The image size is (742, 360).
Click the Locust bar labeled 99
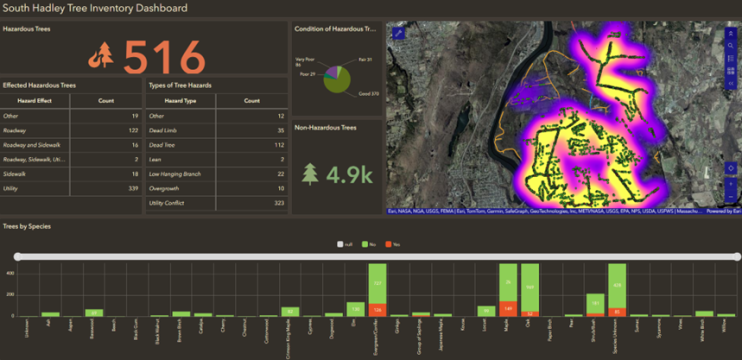click(x=486, y=311)
